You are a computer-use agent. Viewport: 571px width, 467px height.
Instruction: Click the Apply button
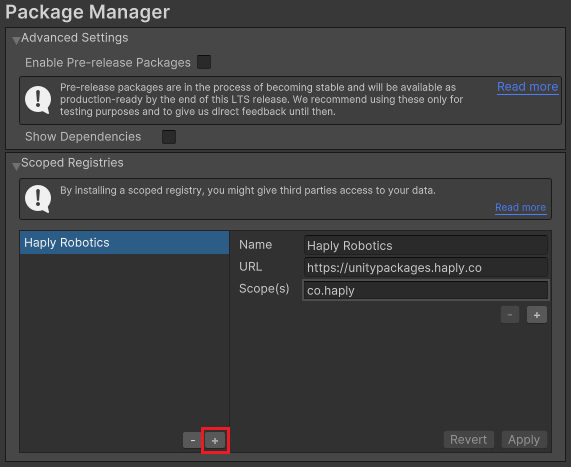point(524,440)
